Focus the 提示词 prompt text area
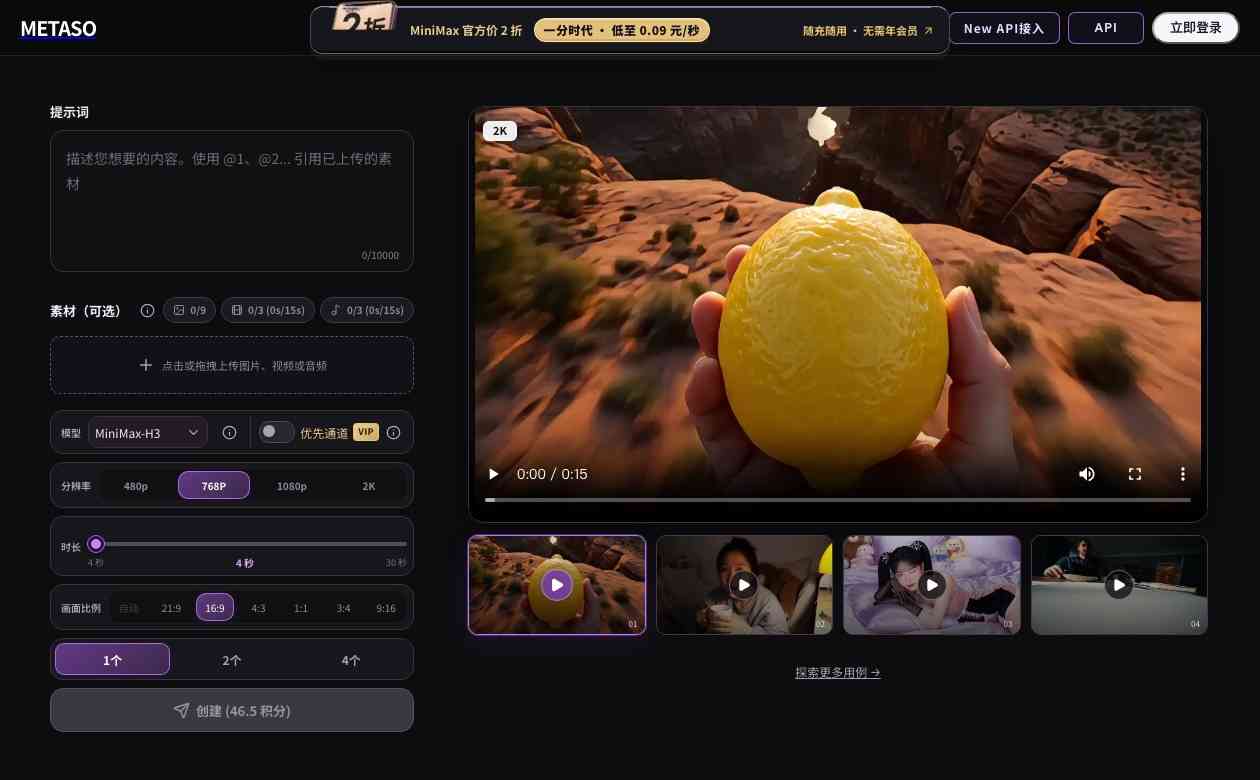The width and height of the screenshot is (1260, 780). pos(232,201)
